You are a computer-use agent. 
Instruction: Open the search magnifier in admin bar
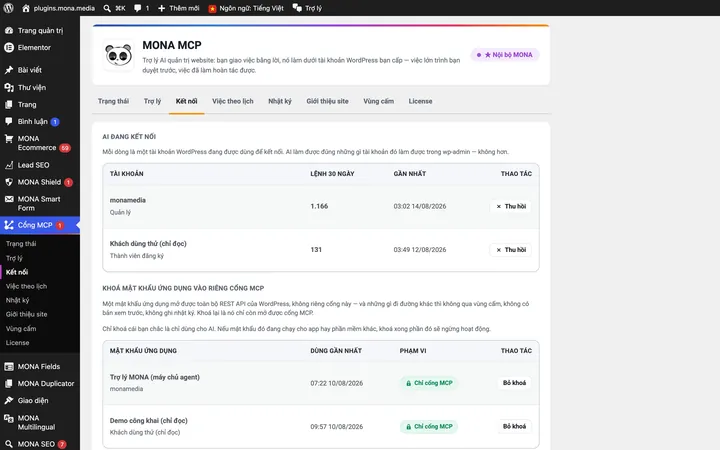[x=107, y=8]
